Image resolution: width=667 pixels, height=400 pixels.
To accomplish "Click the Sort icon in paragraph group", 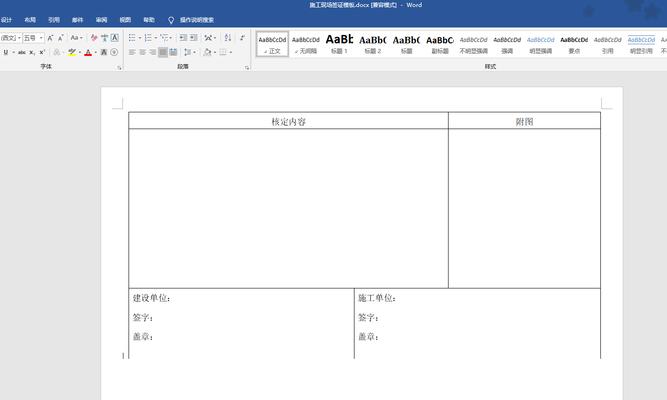I will coord(225,38).
